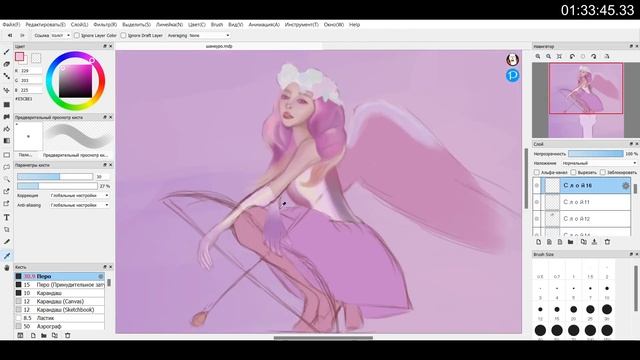
Task: Select the Magic Wand tool
Action: [x=7, y=179]
